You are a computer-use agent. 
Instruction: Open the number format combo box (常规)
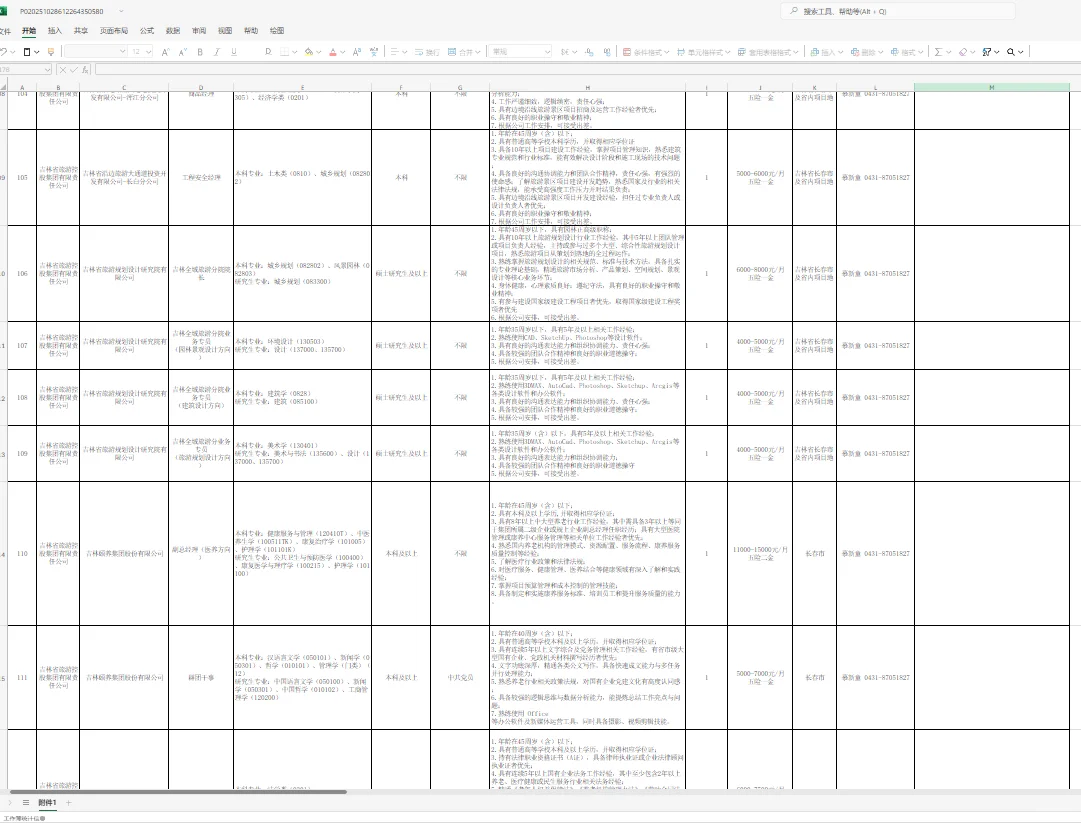pos(521,52)
